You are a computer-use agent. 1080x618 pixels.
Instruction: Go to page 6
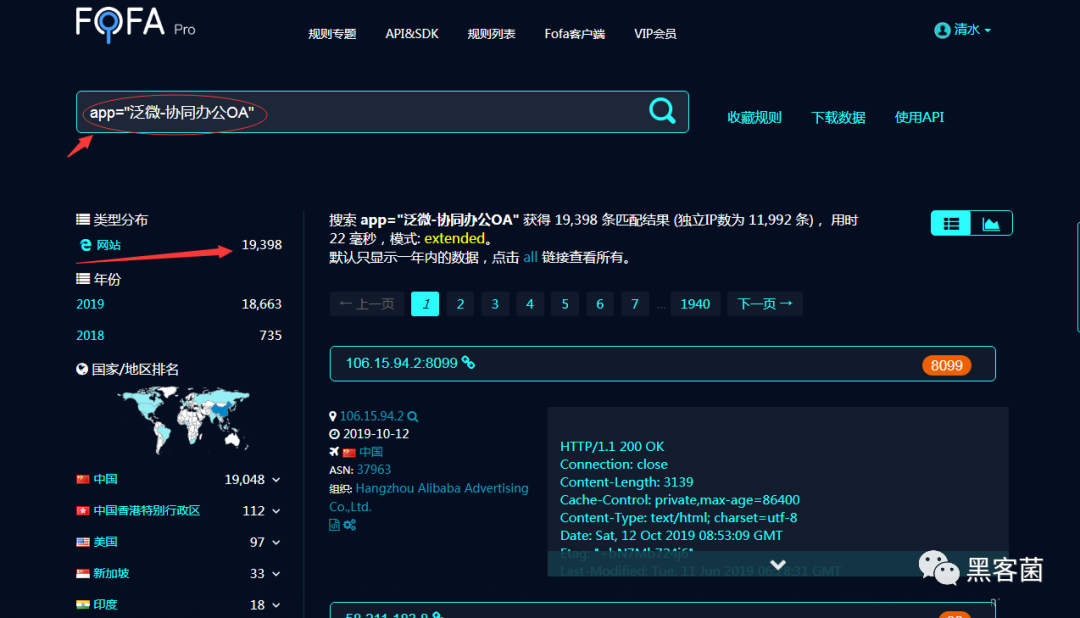600,304
